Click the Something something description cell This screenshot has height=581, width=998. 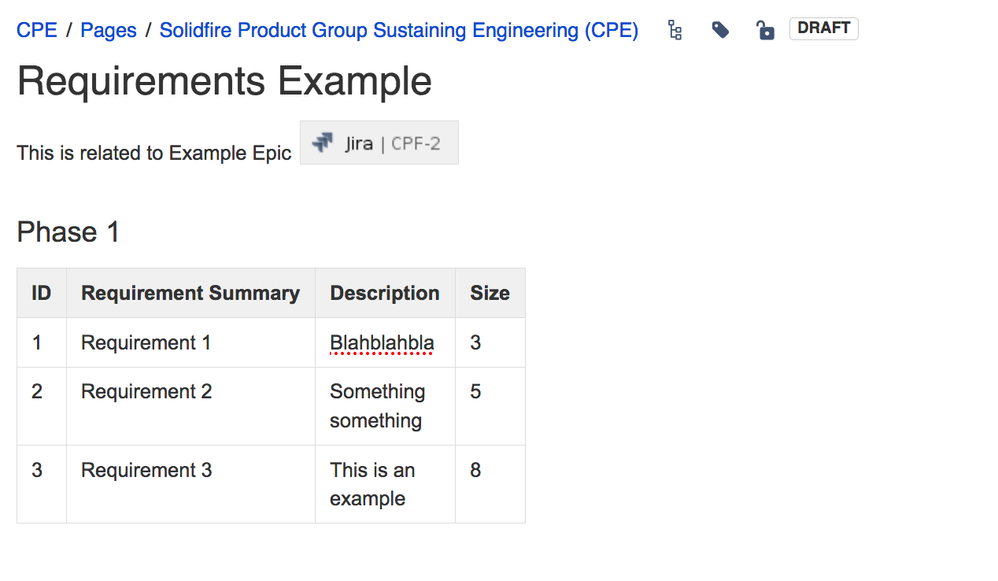tap(377, 406)
